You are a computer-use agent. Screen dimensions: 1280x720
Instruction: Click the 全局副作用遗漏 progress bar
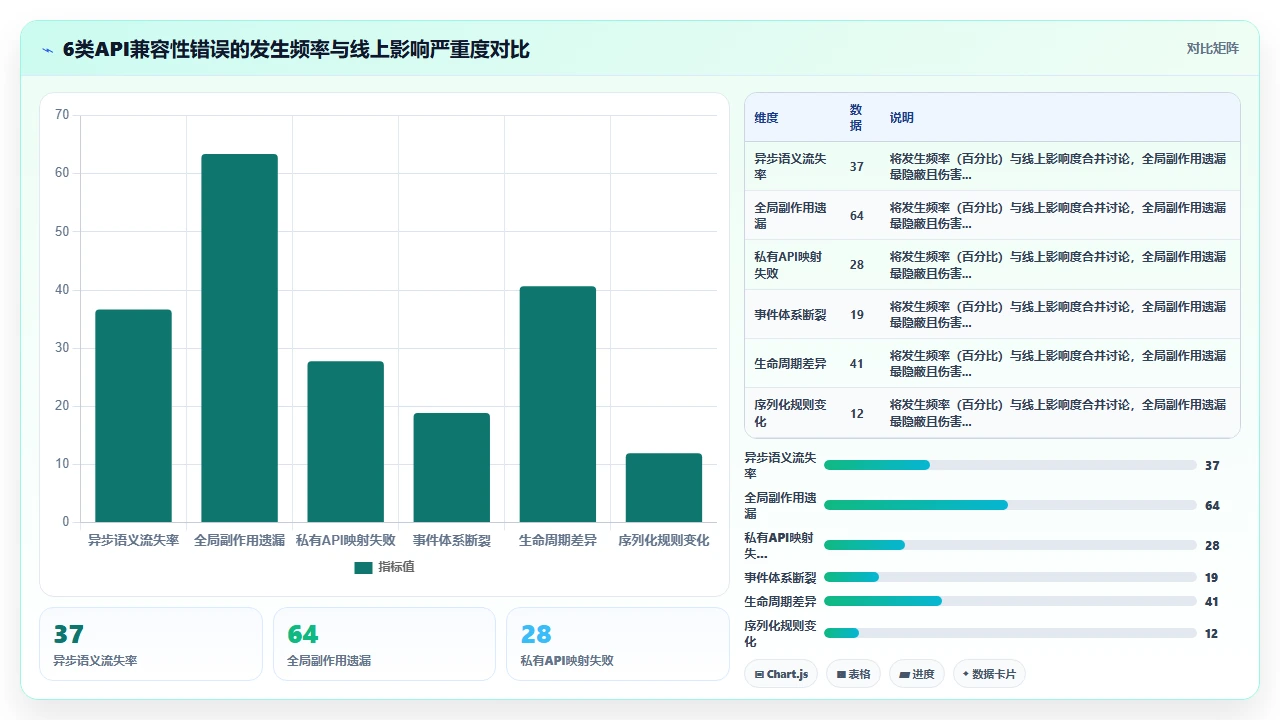pos(1010,505)
